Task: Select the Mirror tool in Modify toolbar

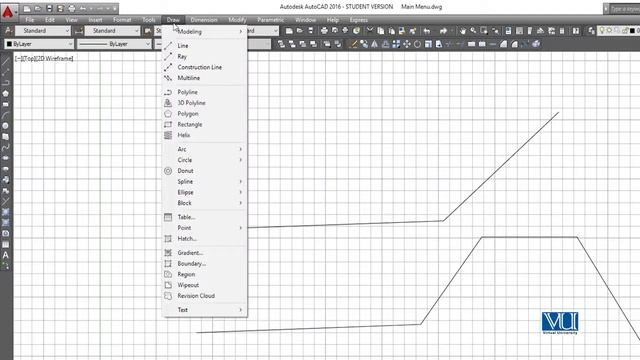Action: pyautogui.click(x=375, y=44)
